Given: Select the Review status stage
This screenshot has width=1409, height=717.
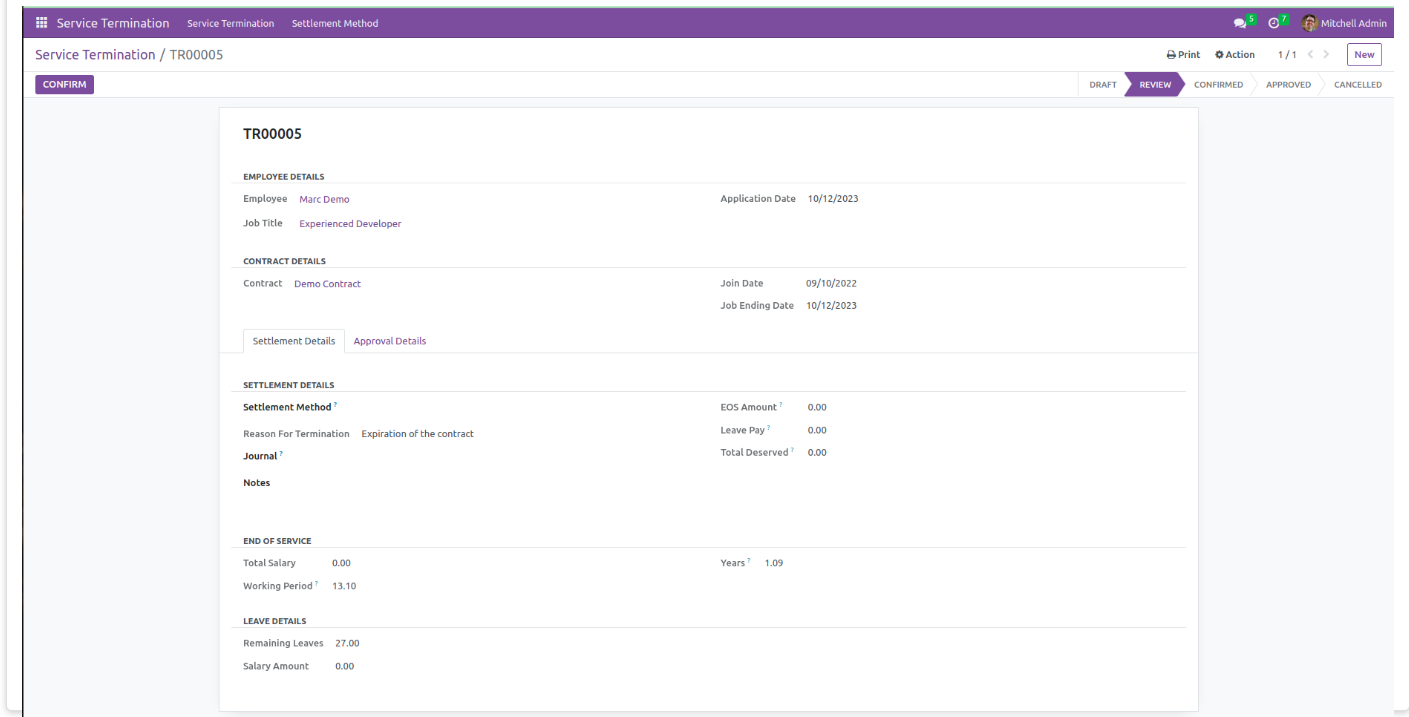Looking at the screenshot, I should [1155, 85].
